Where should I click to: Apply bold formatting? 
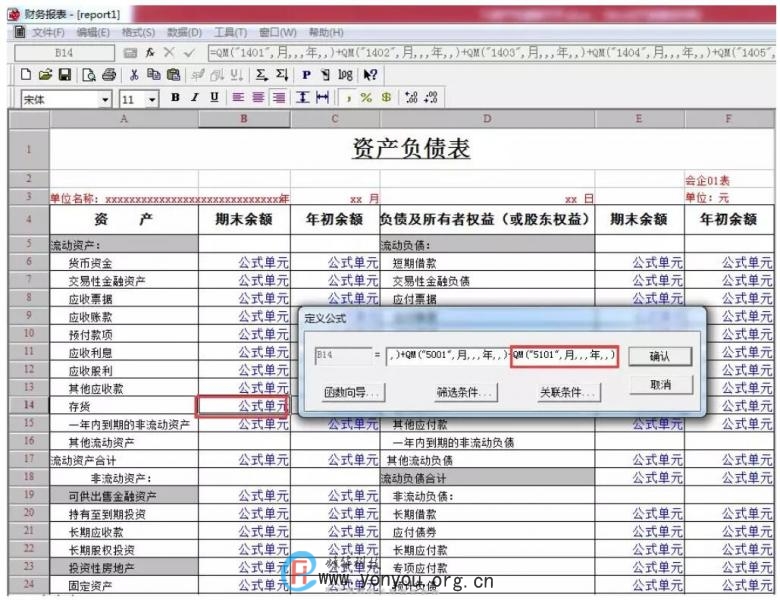[x=175, y=98]
